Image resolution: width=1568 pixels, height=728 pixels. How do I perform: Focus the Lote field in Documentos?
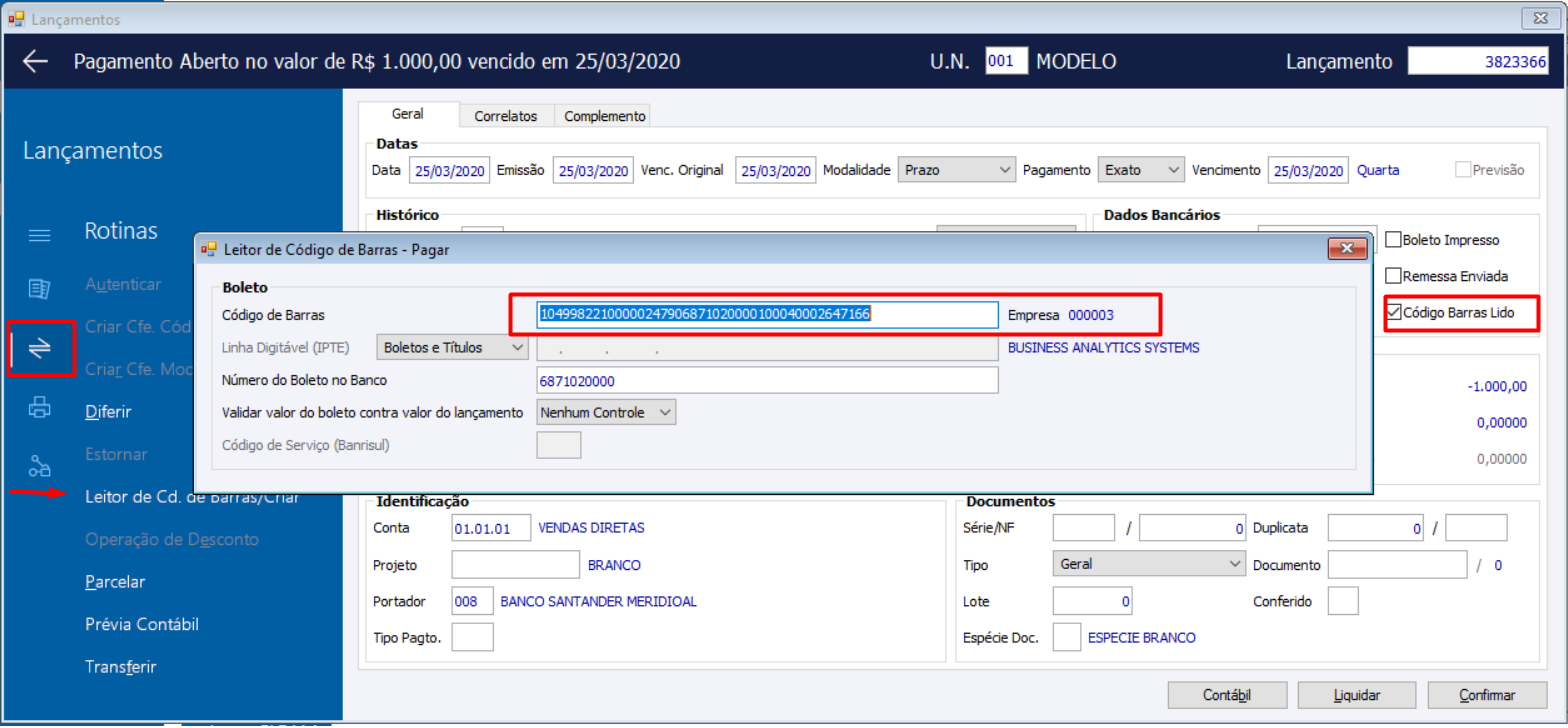click(1093, 601)
